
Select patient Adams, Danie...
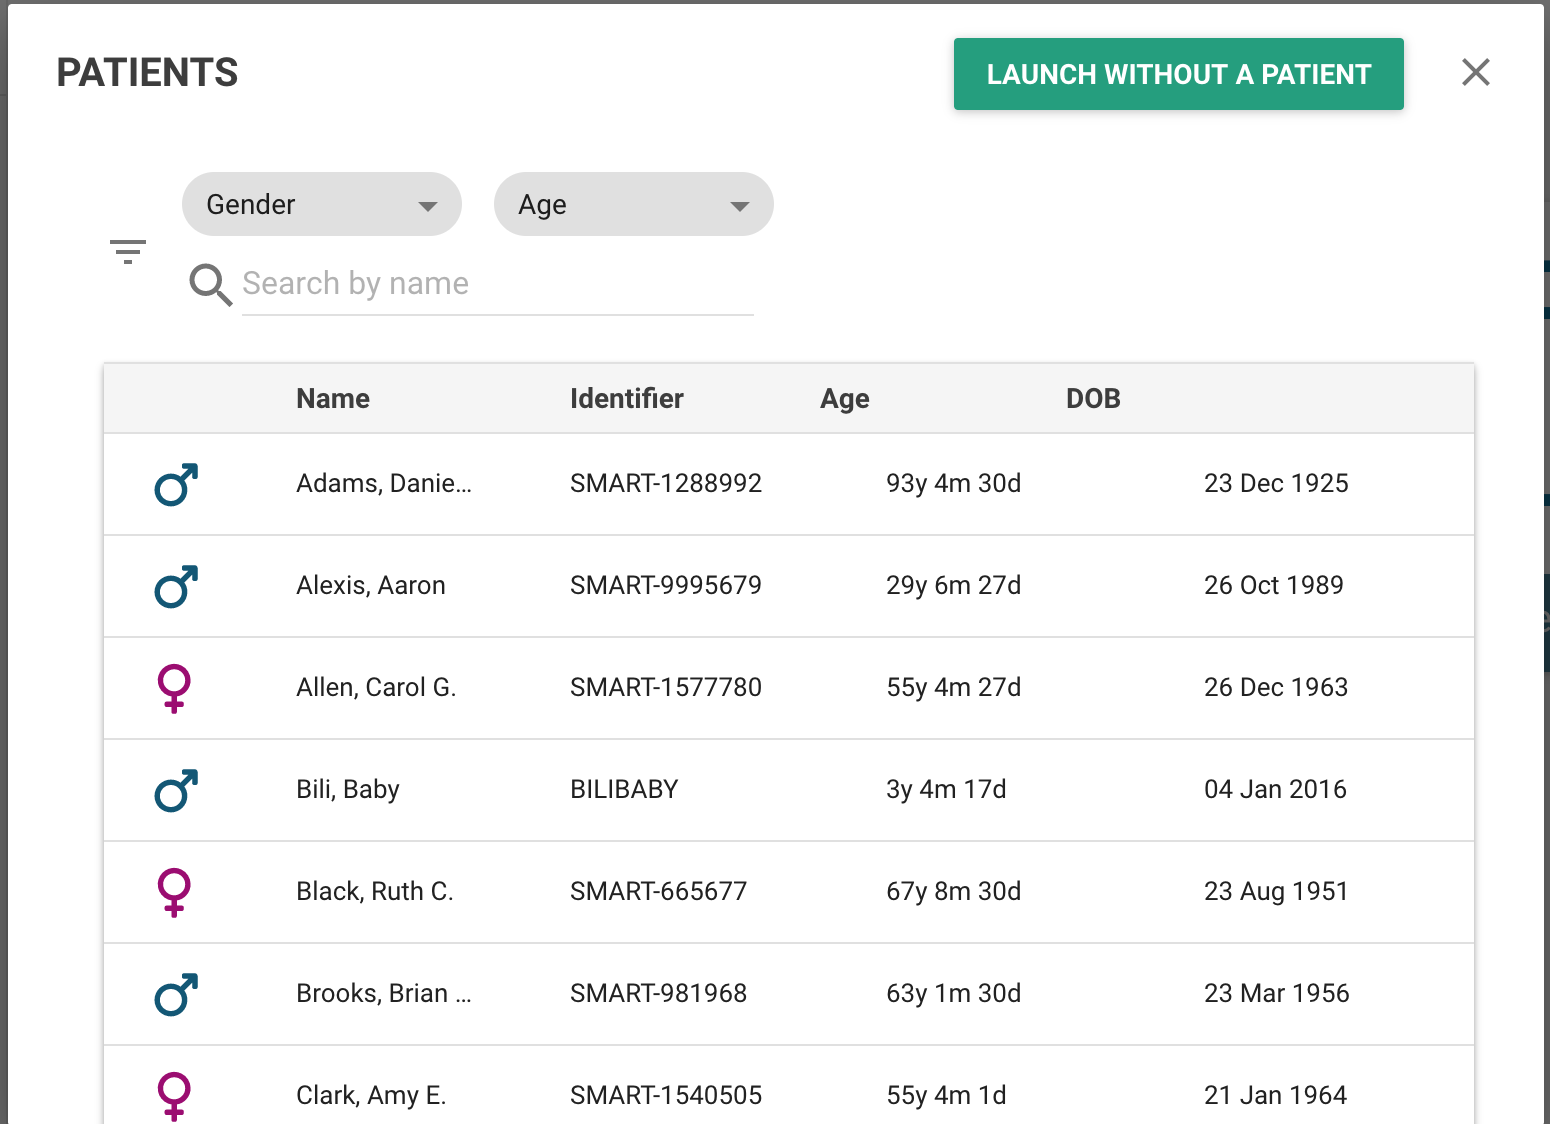pyautogui.click(x=384, y=484)
